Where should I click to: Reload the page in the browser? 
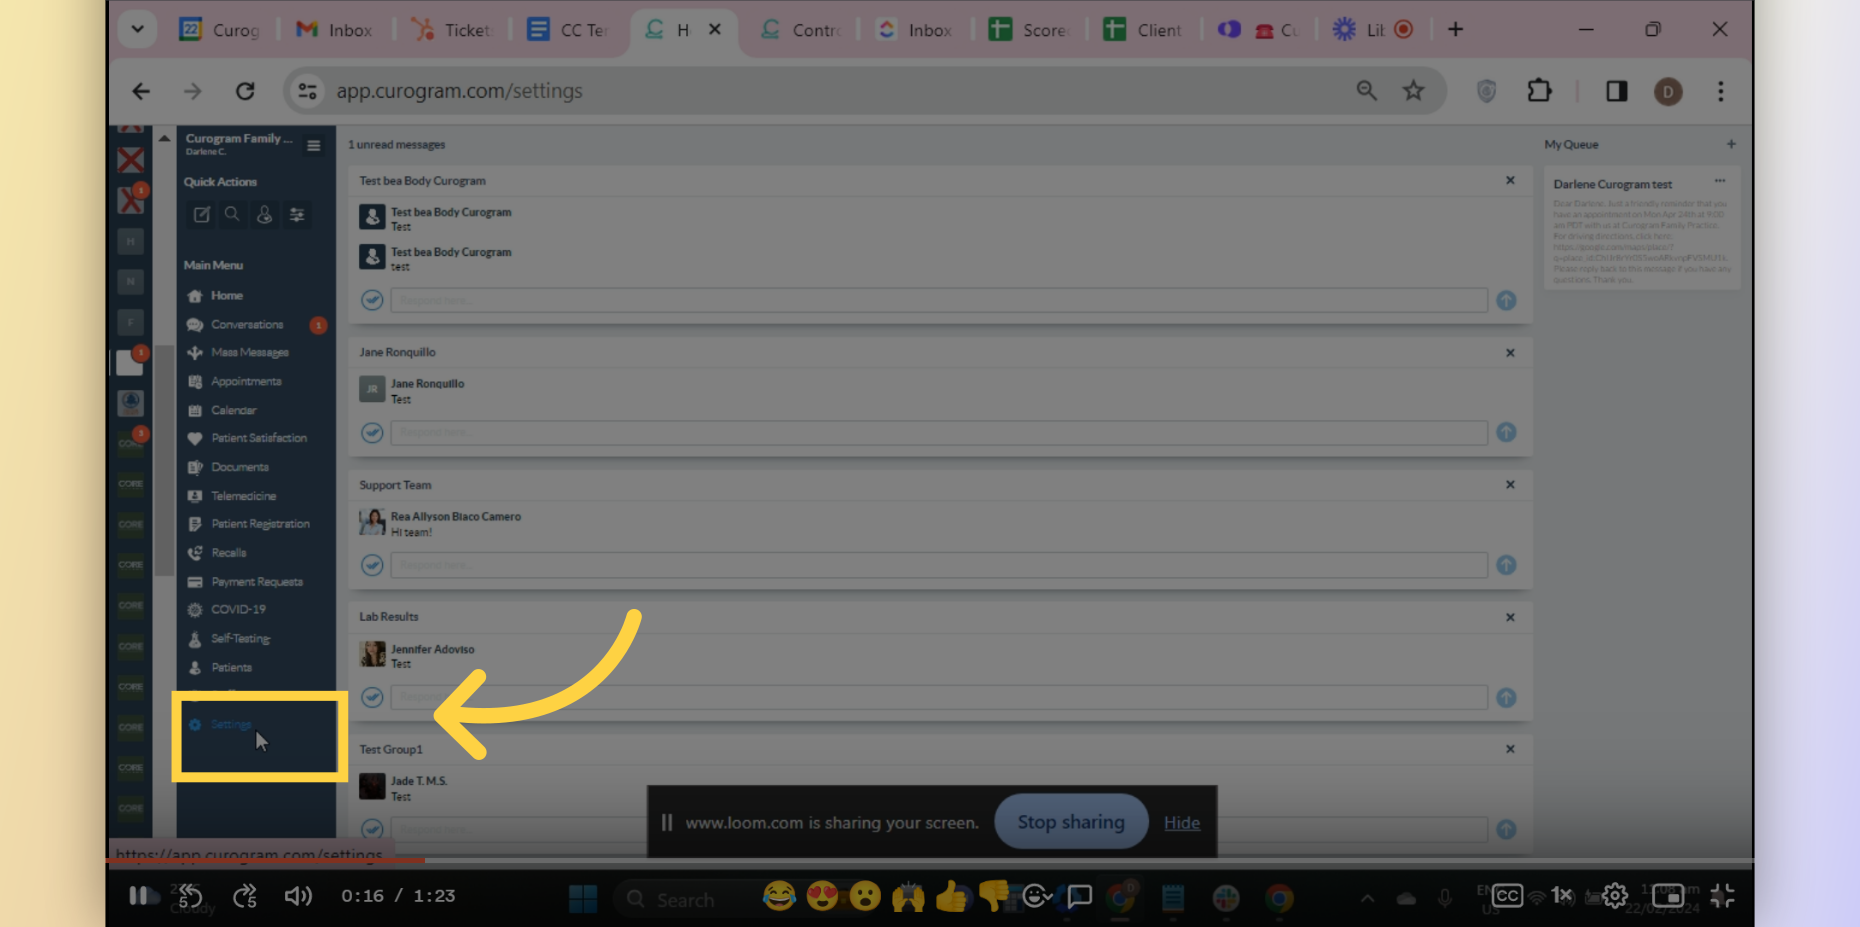245,91
